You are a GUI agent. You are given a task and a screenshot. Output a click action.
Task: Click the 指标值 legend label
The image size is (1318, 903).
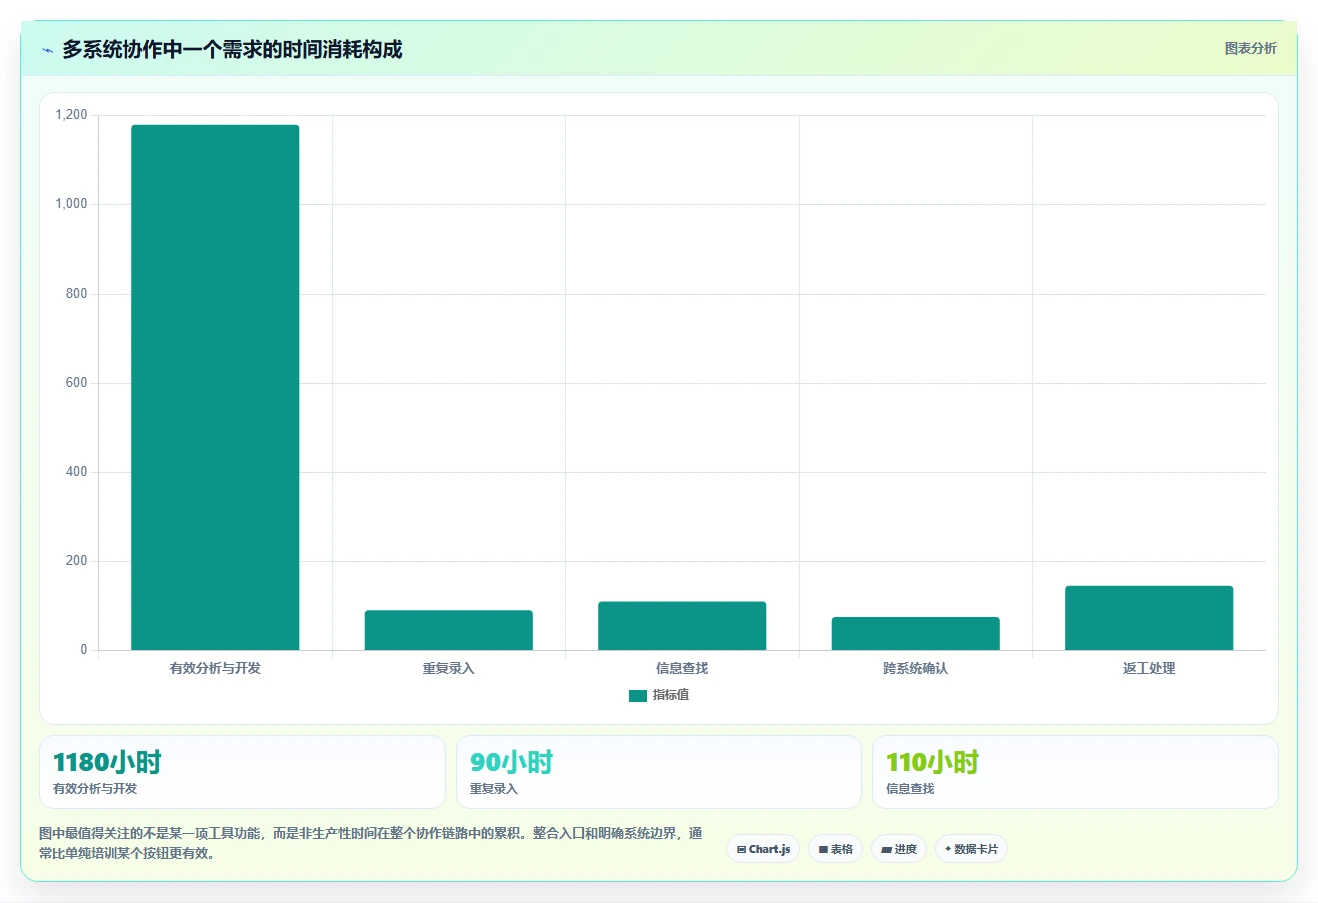tap(671, 695)
